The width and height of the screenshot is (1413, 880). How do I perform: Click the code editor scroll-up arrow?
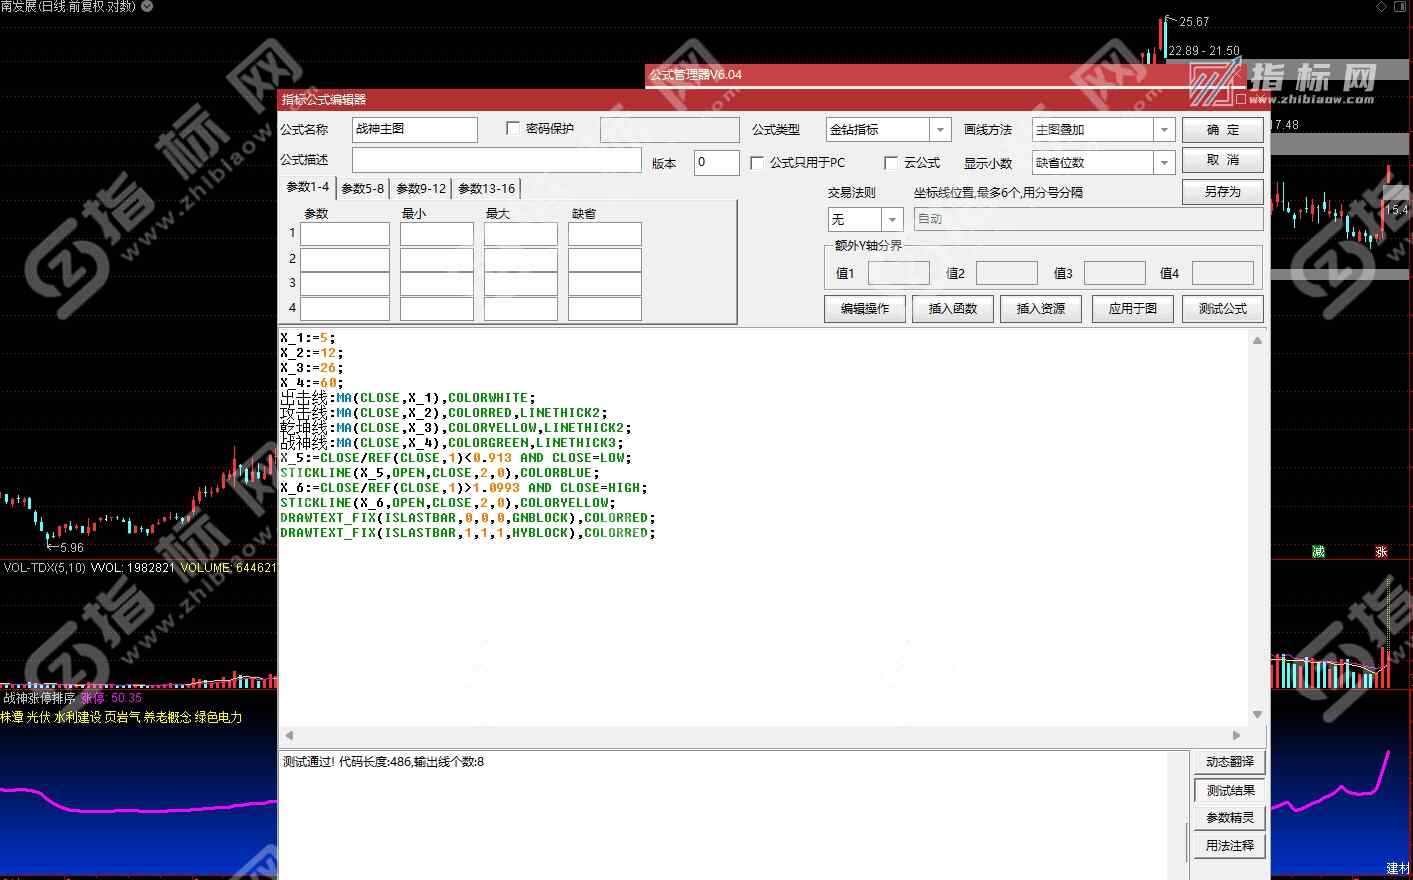[1257, 341]
